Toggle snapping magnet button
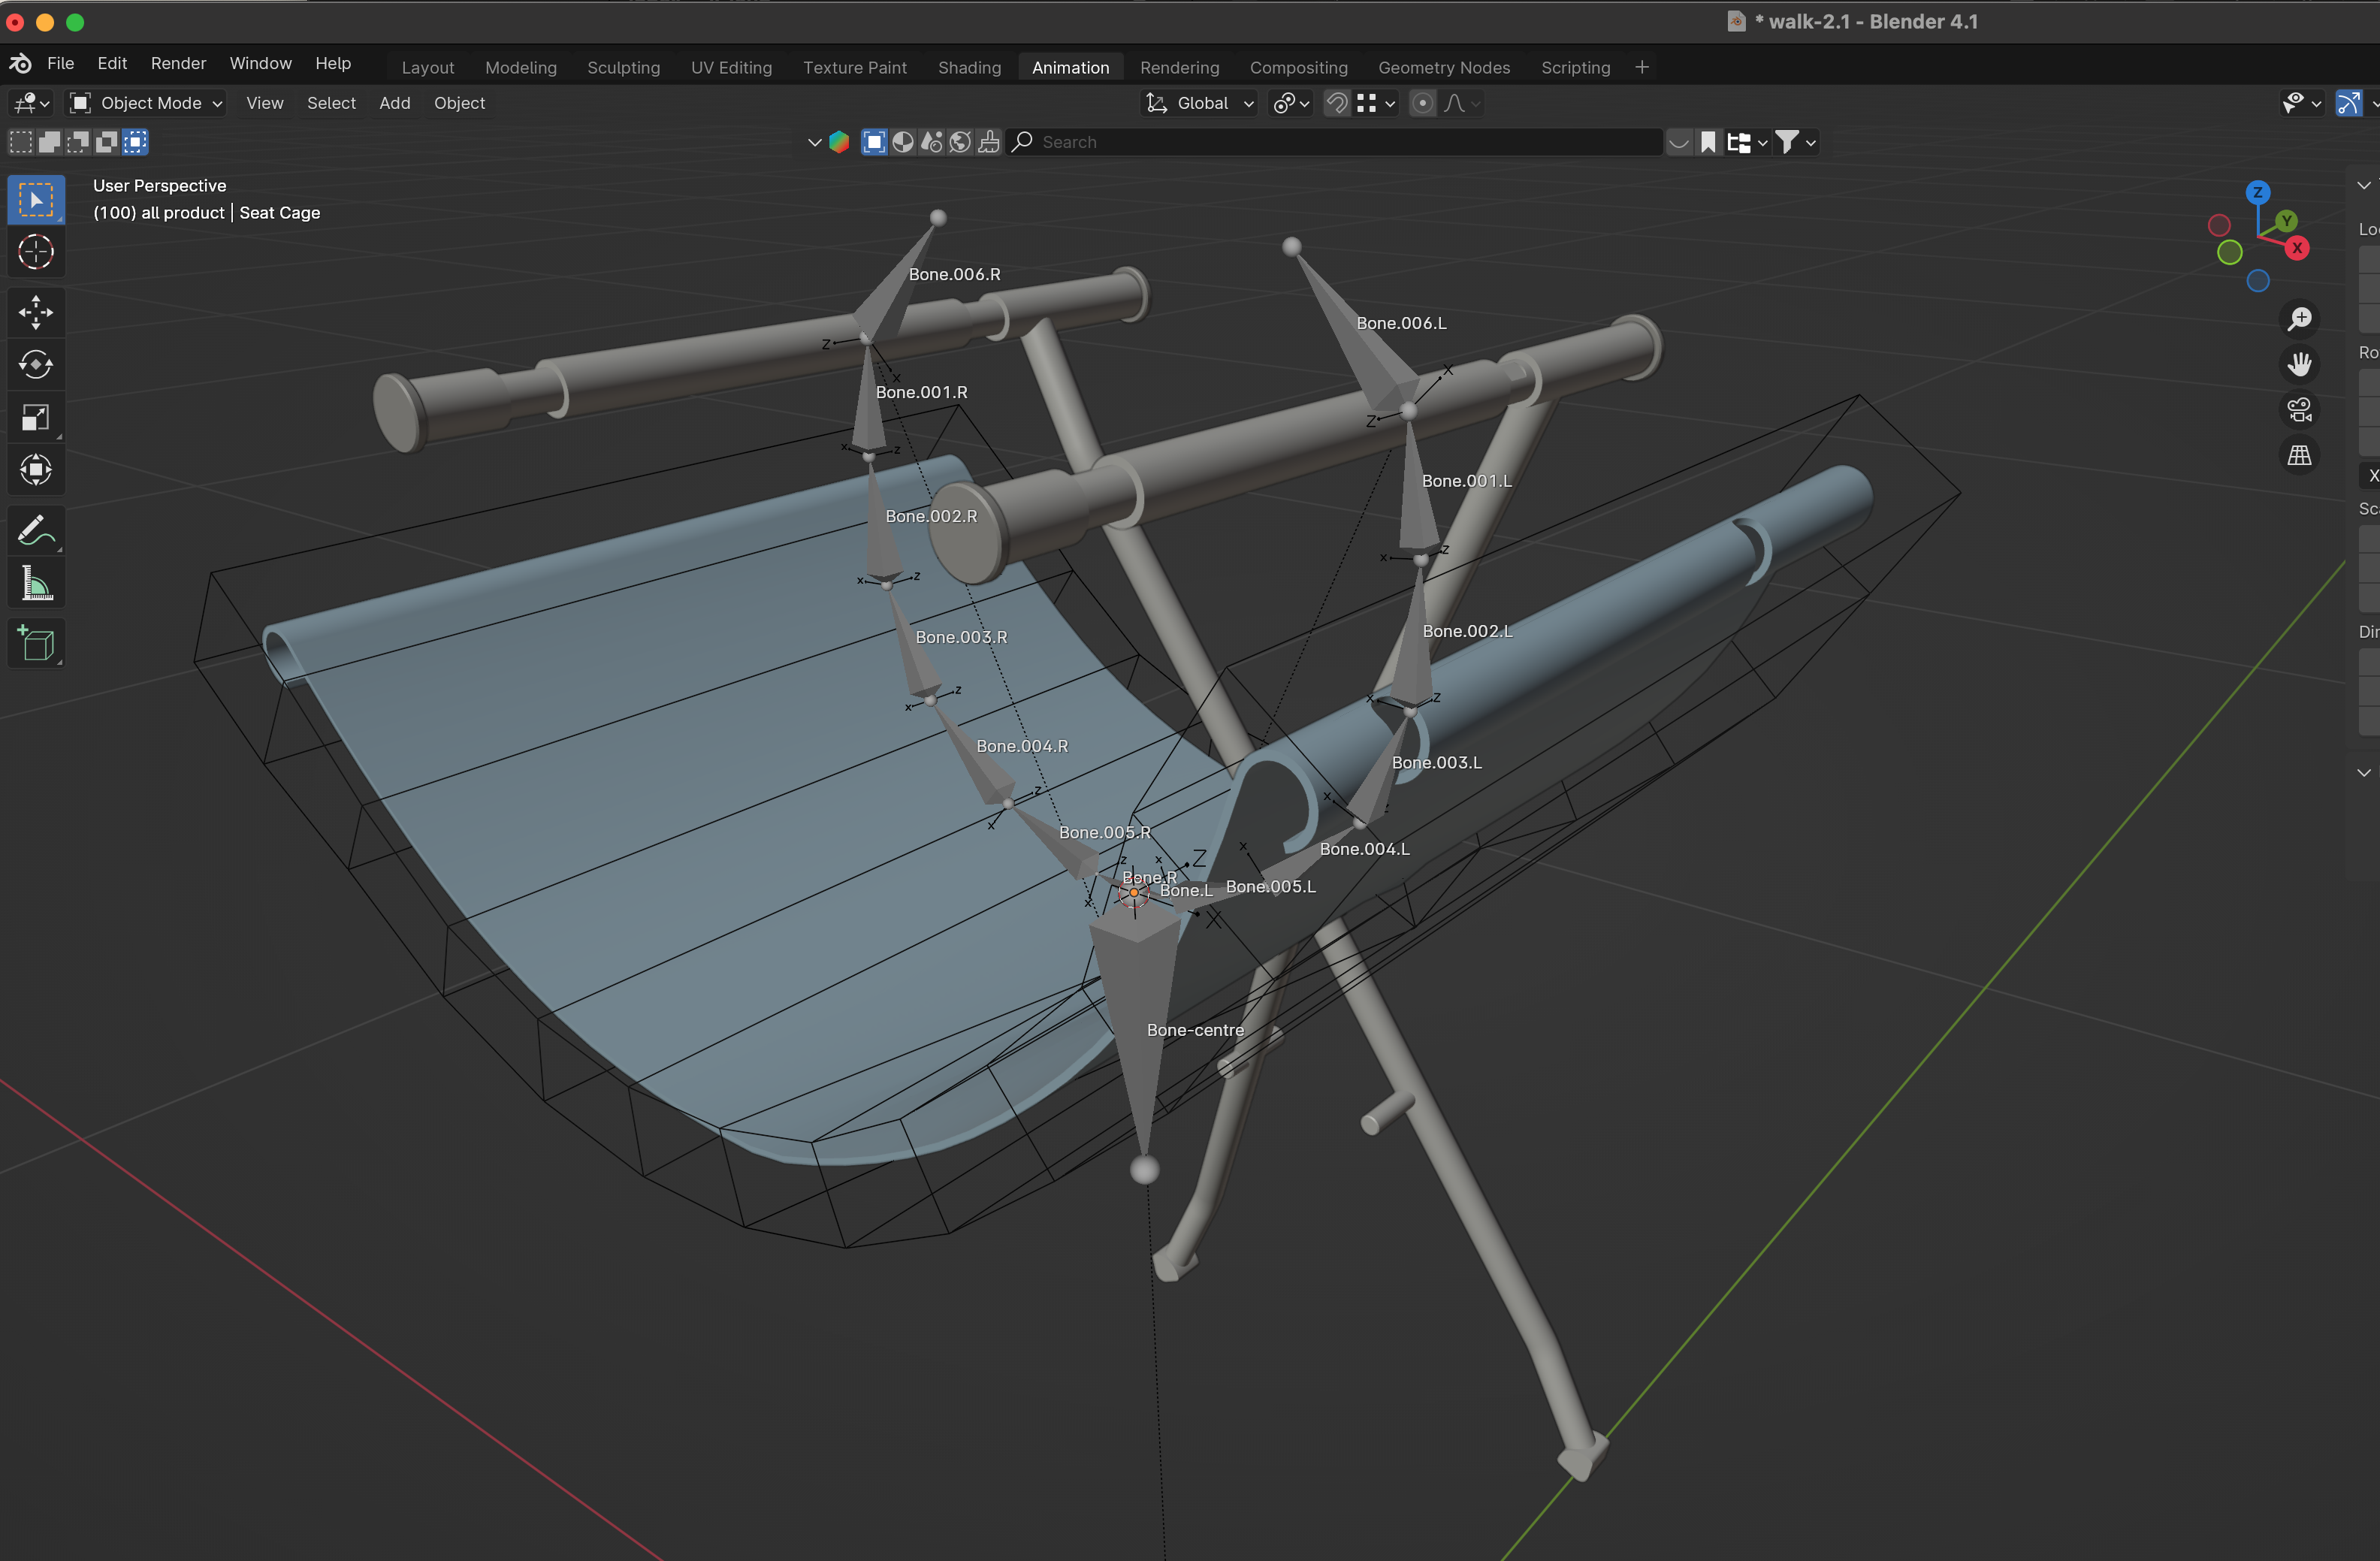The height and width of the screenshot is (1561, 2380). coord(1336,103)
